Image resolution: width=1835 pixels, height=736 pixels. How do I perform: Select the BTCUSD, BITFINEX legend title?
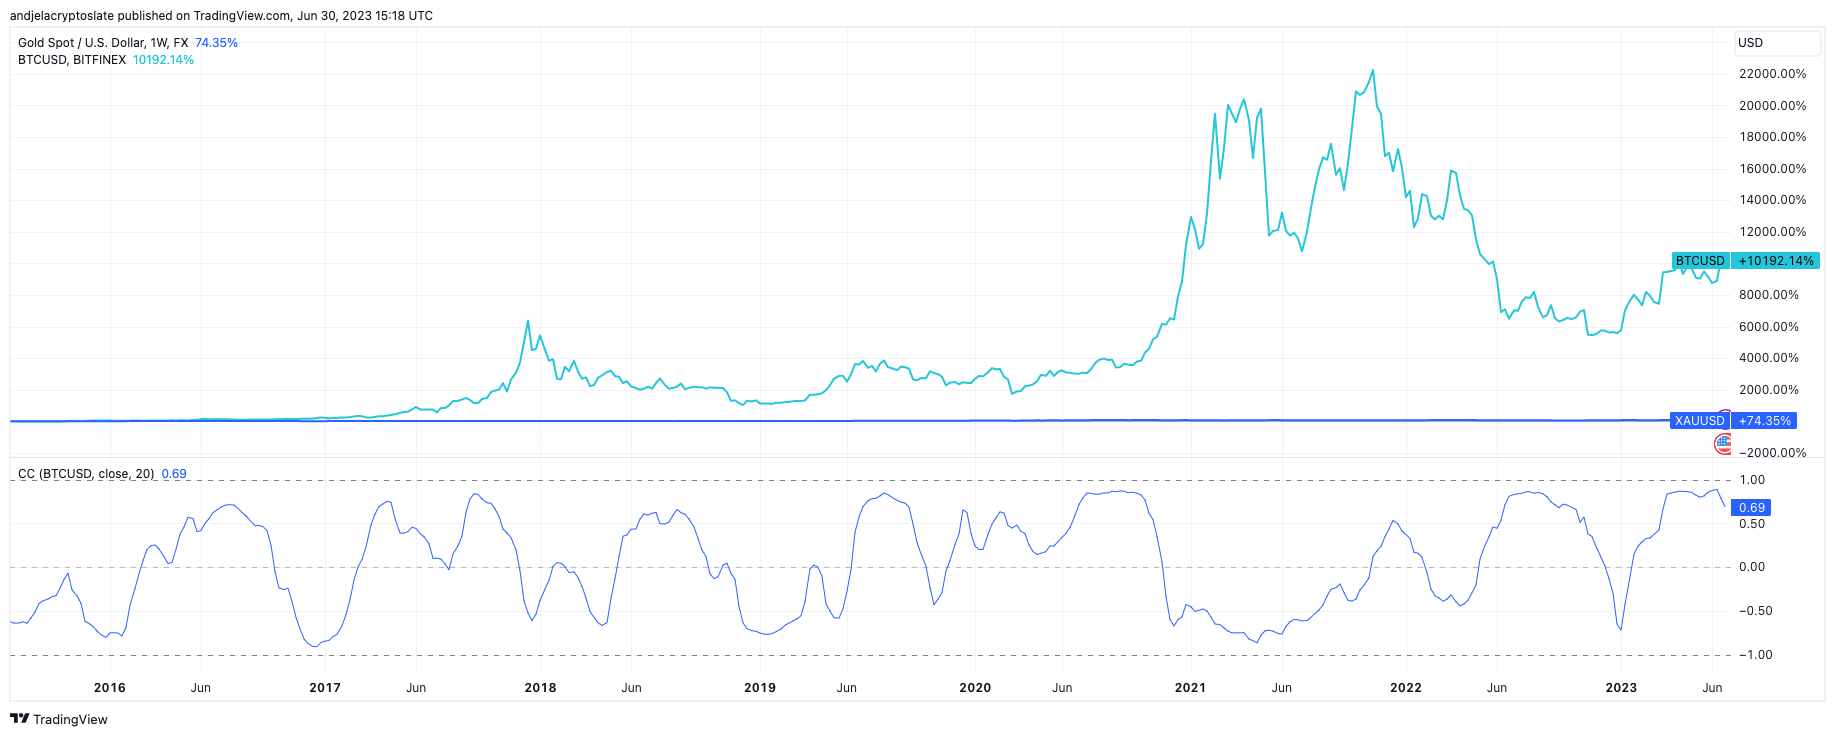tap(72, 60)
